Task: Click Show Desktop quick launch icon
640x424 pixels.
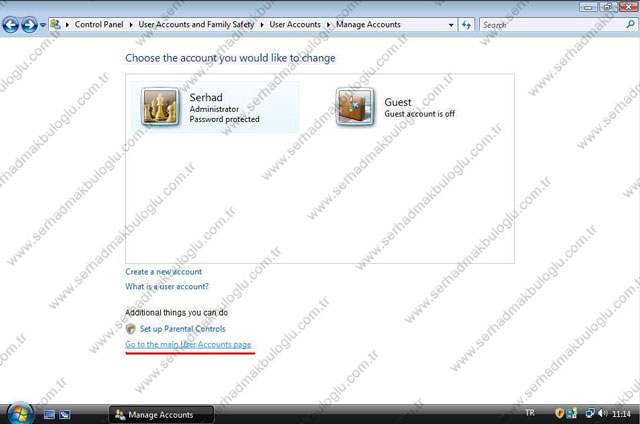Action: 49,415
